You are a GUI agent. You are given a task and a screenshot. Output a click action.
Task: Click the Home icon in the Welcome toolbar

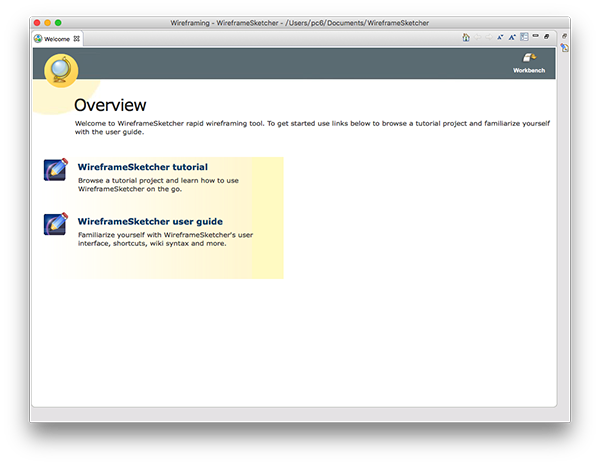point(466,37)
